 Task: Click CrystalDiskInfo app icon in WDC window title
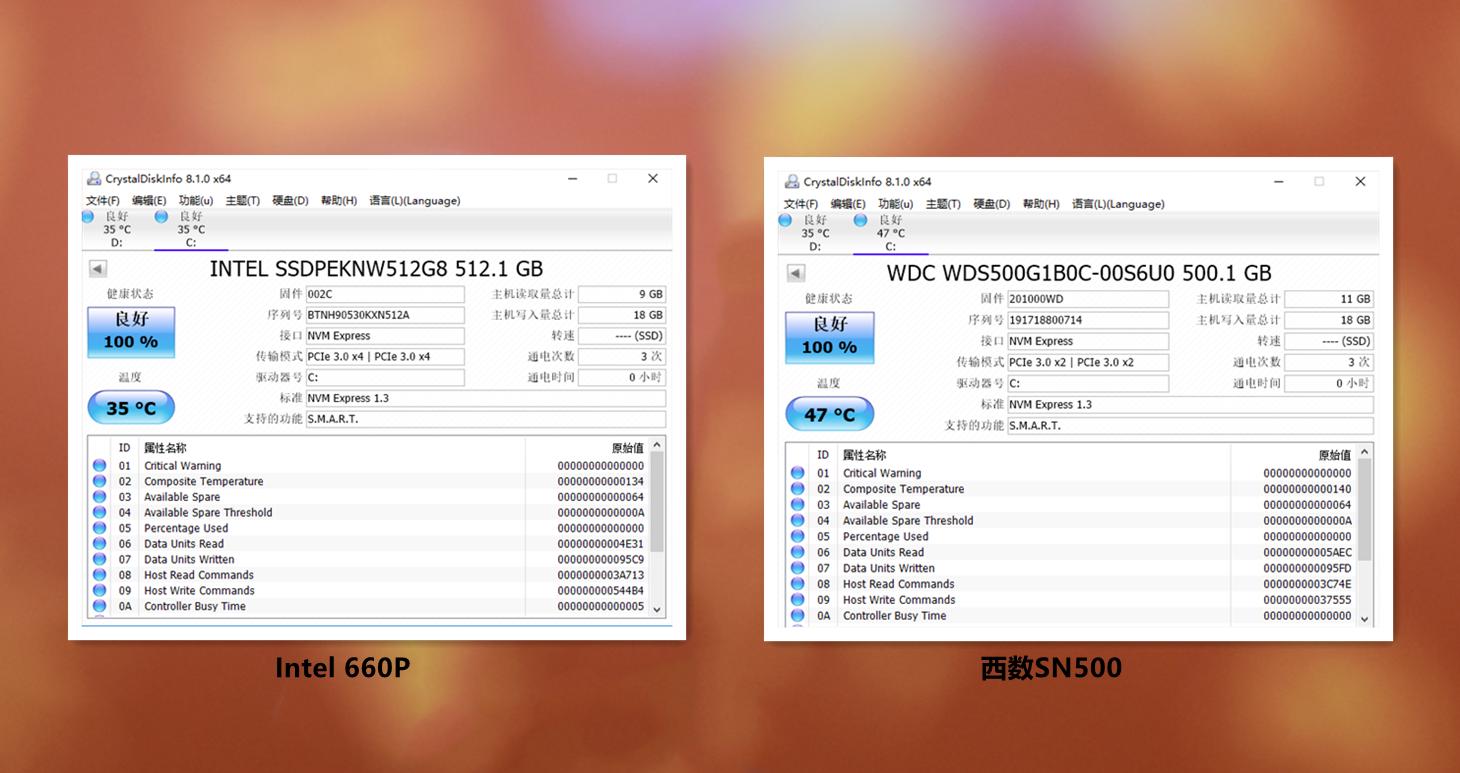[792, 182]
